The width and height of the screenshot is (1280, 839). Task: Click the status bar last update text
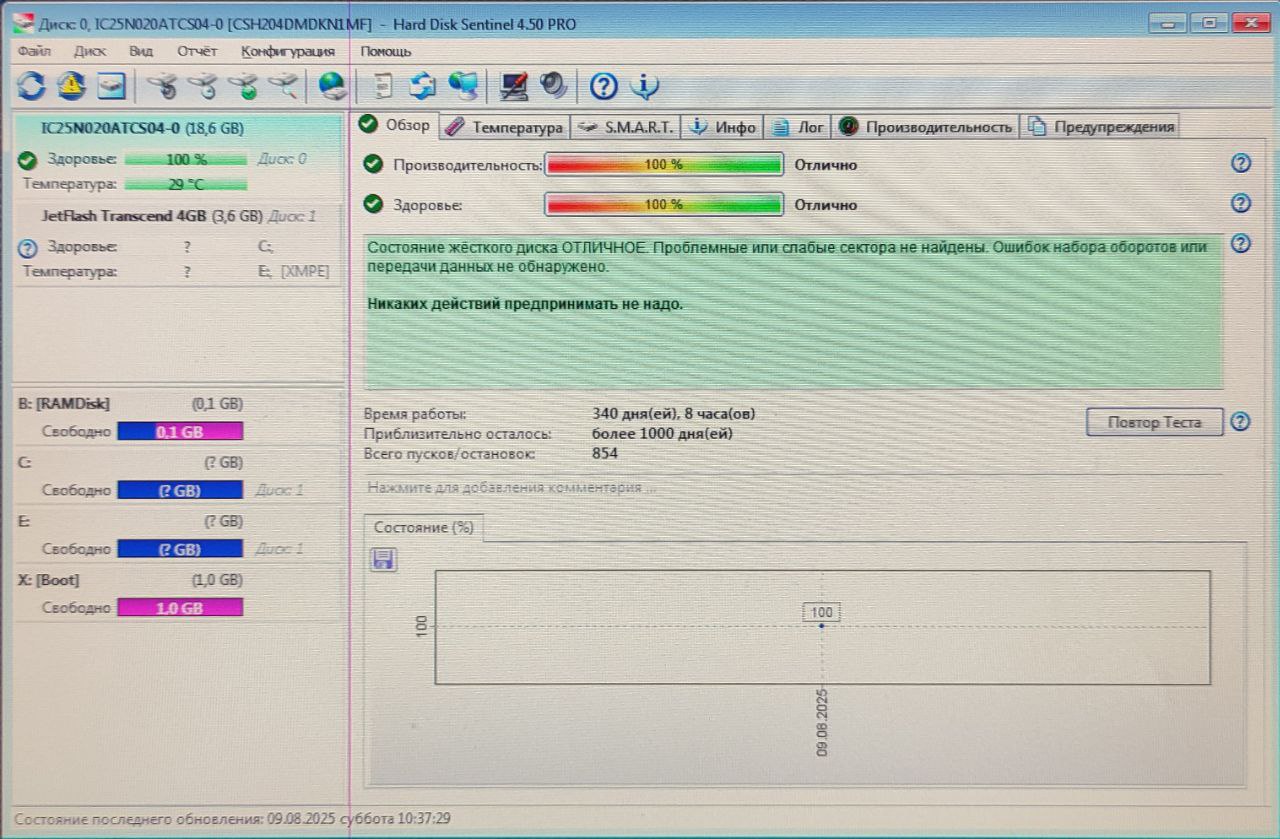coord(232,818)
